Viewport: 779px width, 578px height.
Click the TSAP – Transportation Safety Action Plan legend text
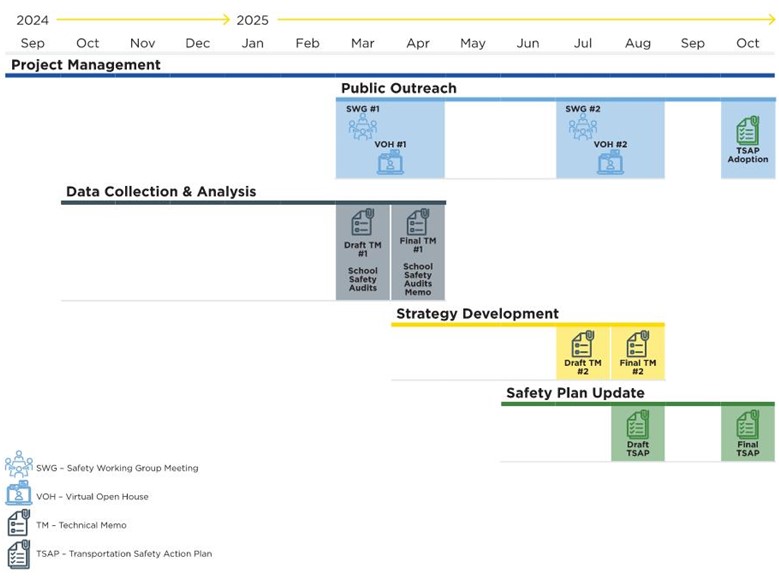point(124,554)
